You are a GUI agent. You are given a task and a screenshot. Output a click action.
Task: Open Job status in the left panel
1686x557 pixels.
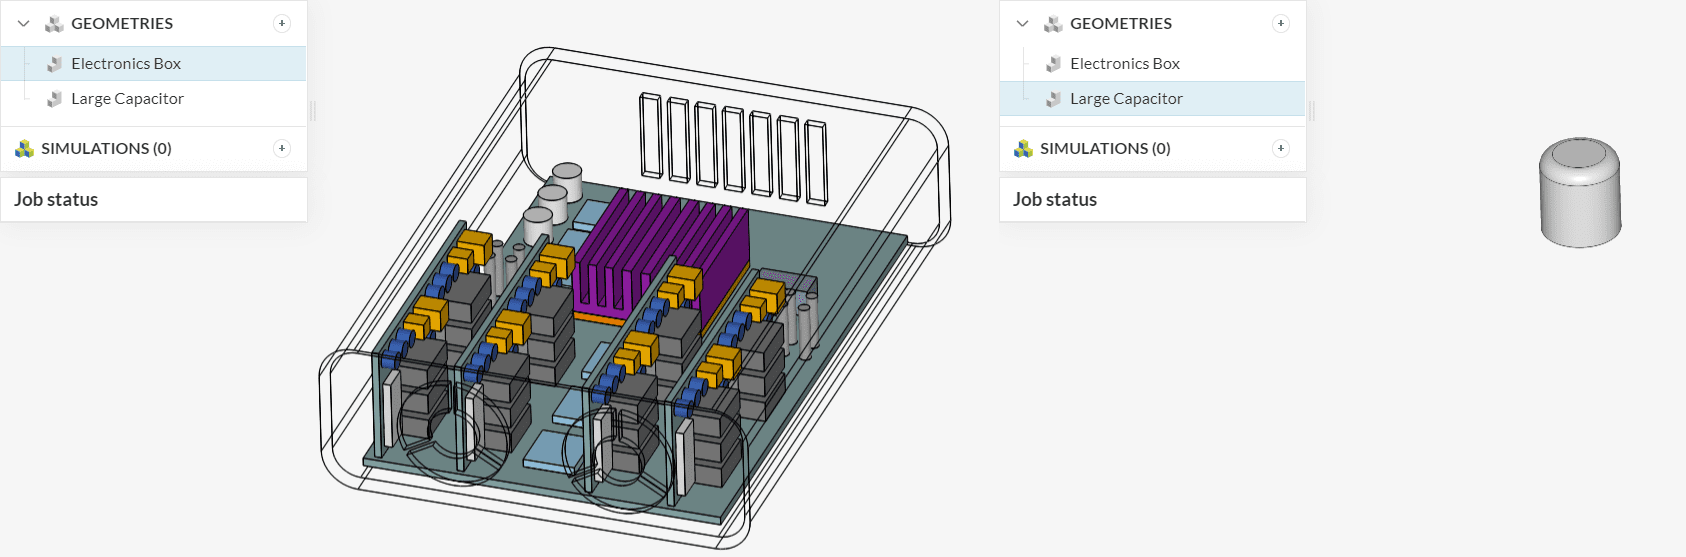(x=56, y=199)
